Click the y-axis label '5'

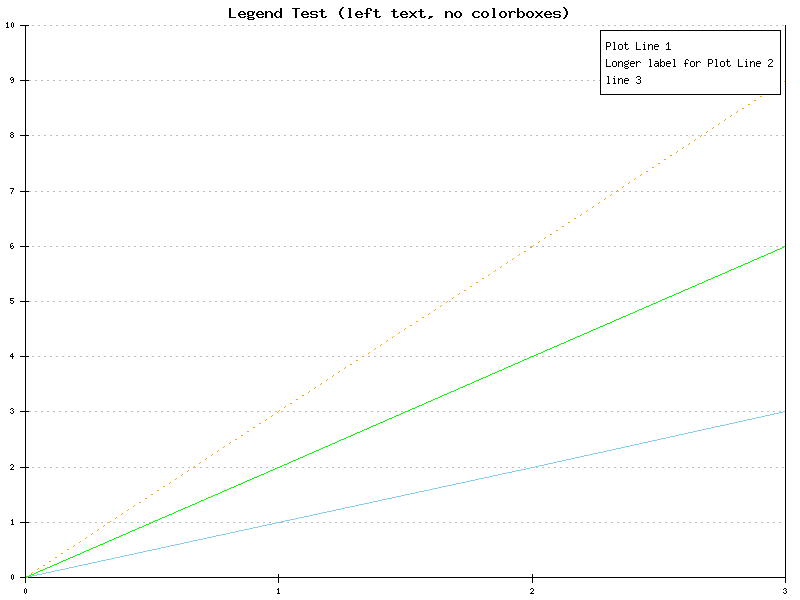[x=12, y=301]
